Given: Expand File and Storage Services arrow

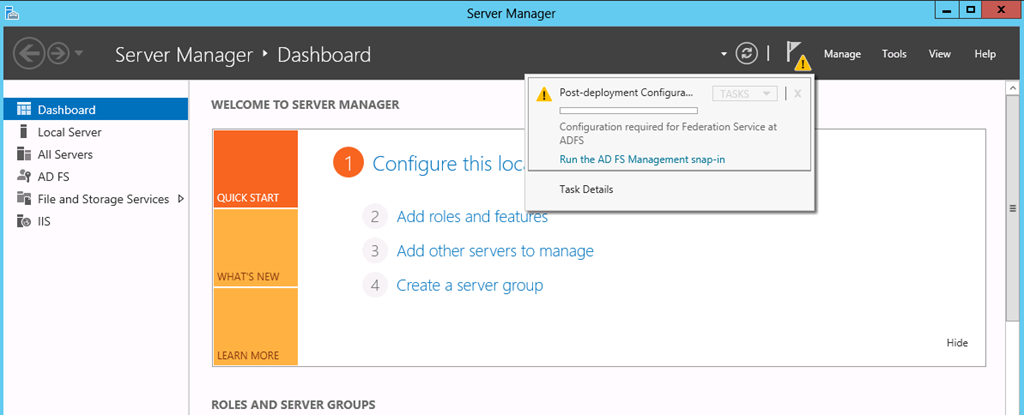Looking at the screenshot, I should coord(180,199).
